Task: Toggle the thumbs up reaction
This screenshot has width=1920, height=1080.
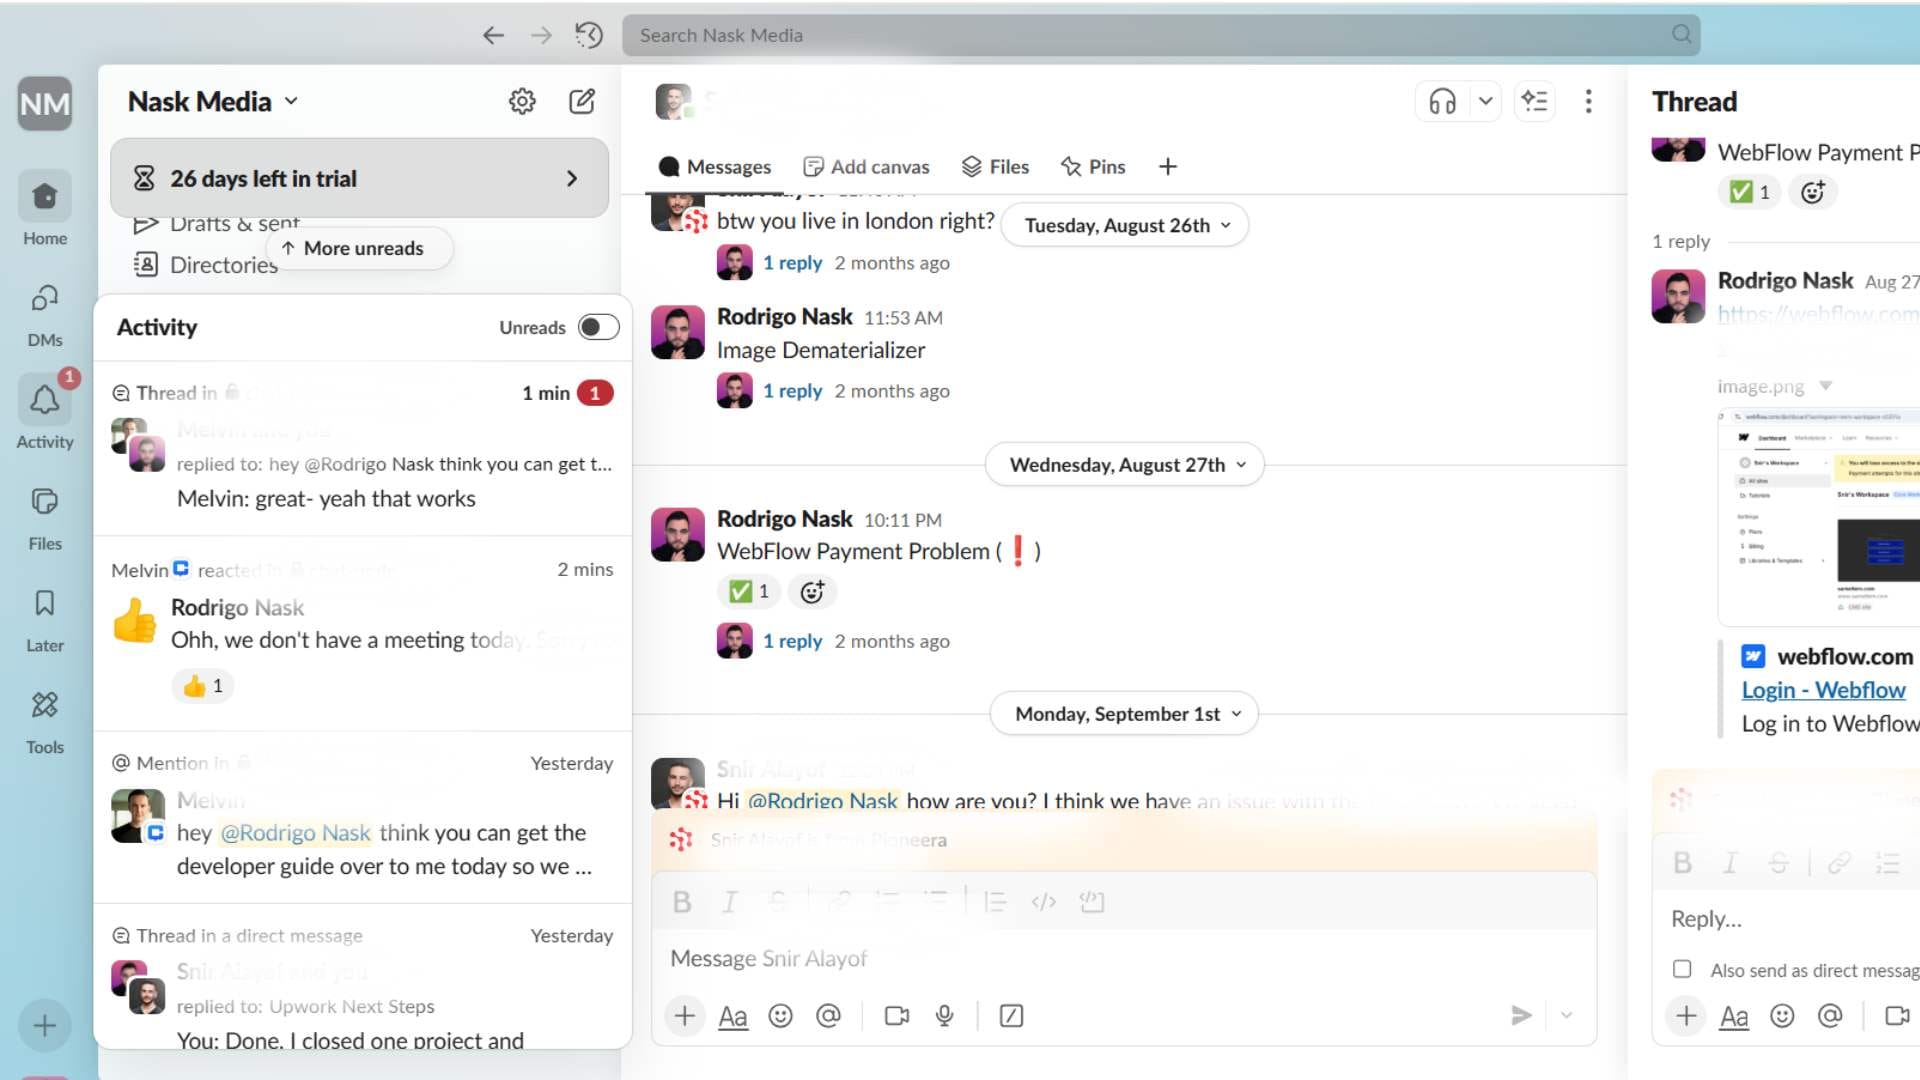Action: [x=202, y=686]
